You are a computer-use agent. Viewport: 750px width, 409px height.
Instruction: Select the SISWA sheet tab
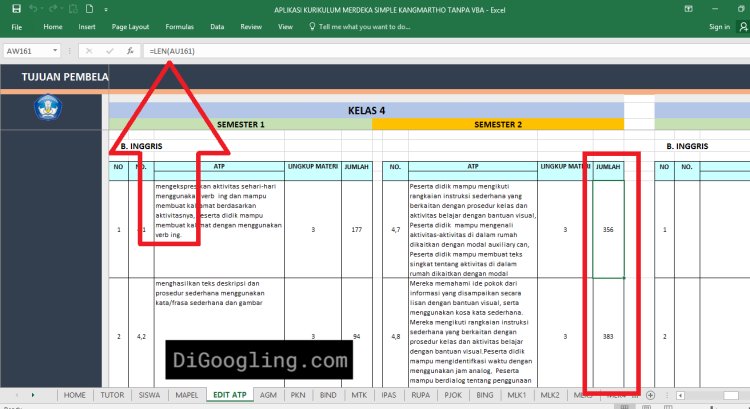point(149,395)
